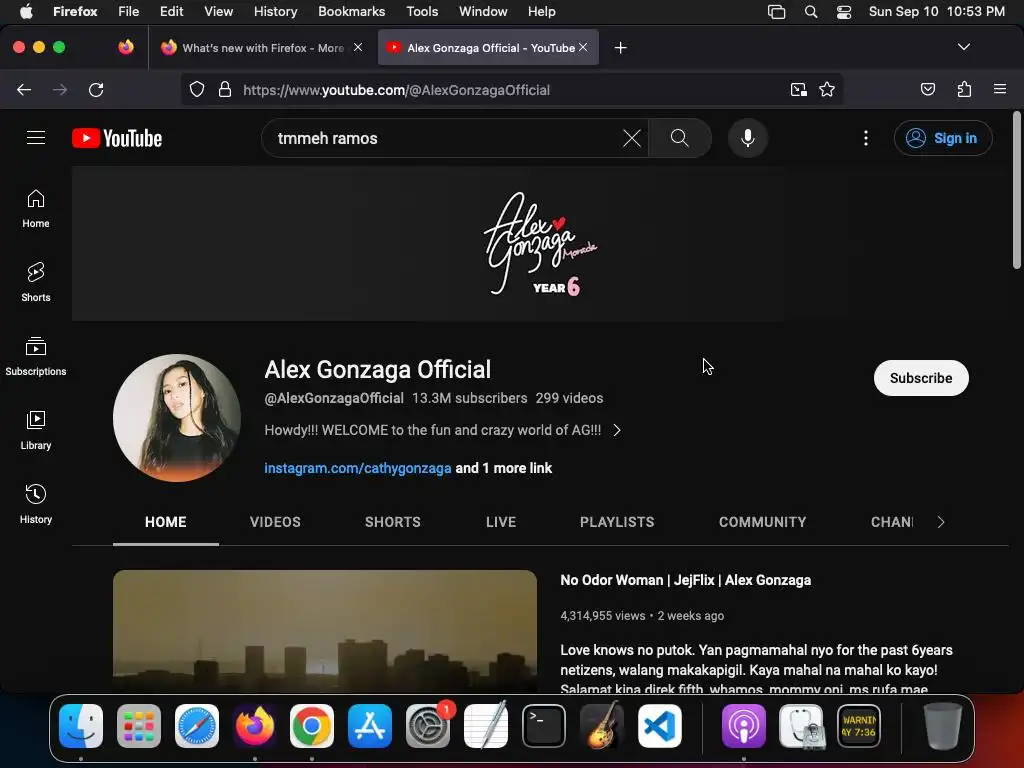Open video title No Odor Woman

(686, 580)
